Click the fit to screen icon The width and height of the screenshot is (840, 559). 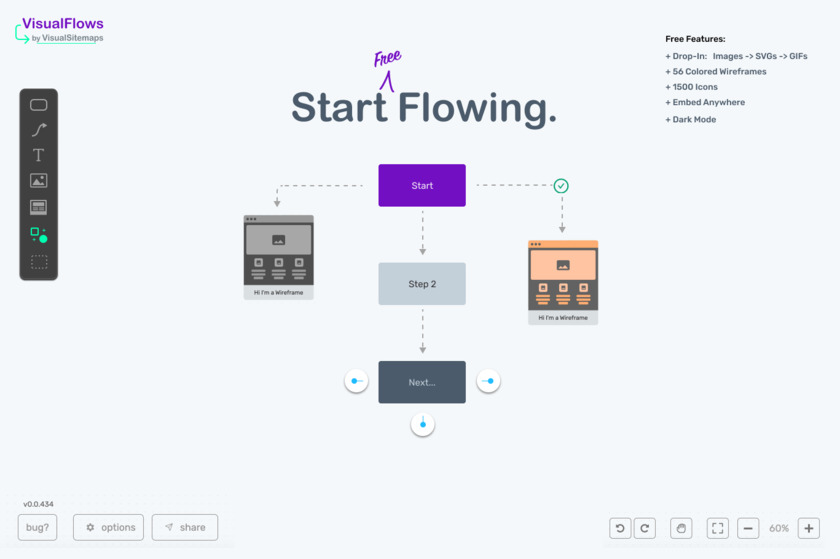click(718, 528)
